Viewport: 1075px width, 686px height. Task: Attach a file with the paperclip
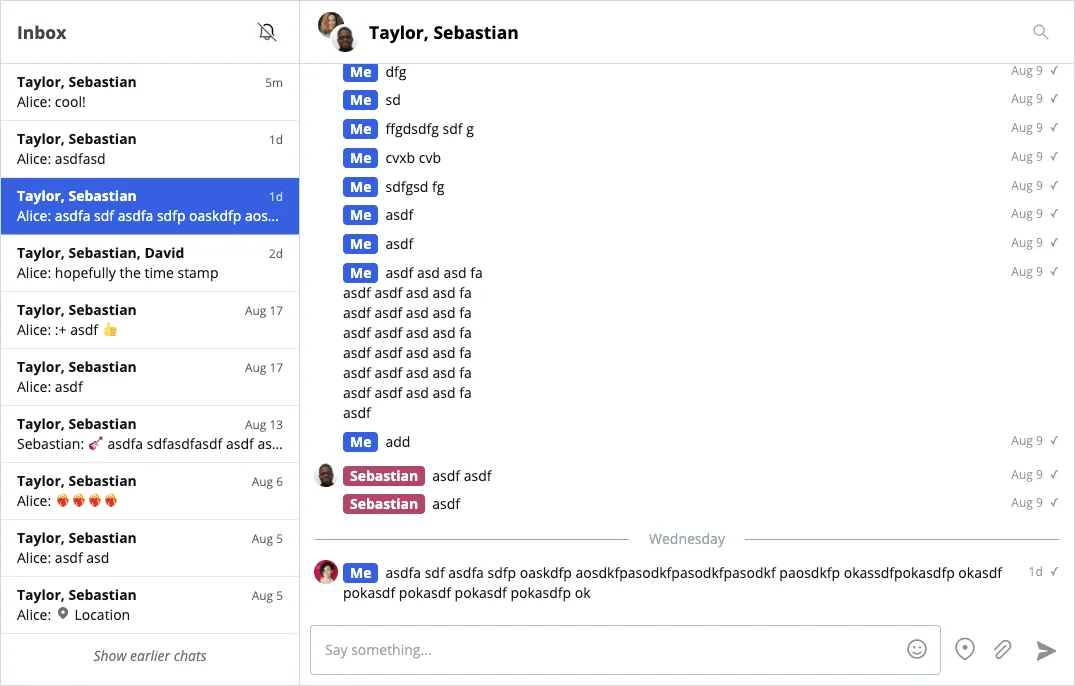pos(1002,649)
